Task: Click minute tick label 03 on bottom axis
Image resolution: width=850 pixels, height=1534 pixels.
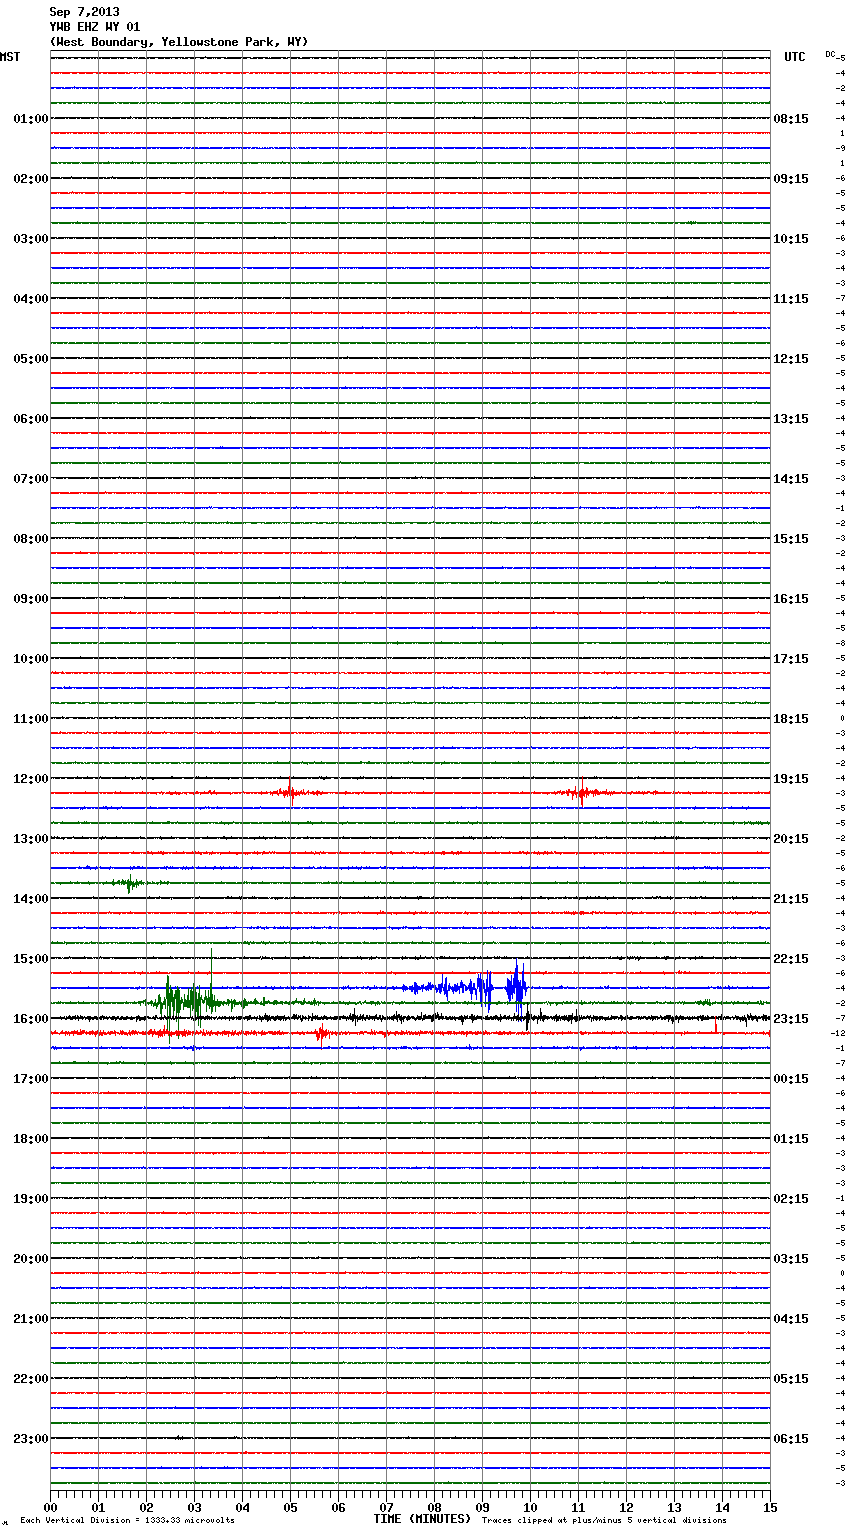Action: click(194, 1507)
